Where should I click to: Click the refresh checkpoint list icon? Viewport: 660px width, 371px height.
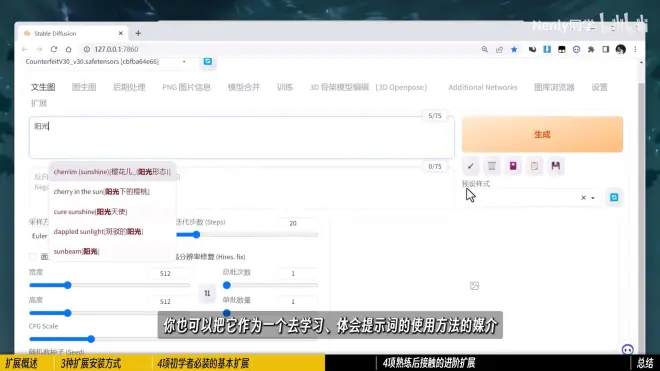[208, 61]
